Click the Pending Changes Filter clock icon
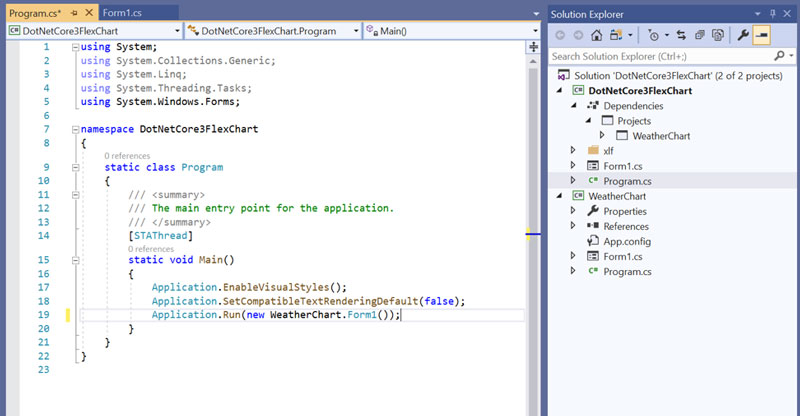This screenshot has width=800, height=416. tap(653, 35)
